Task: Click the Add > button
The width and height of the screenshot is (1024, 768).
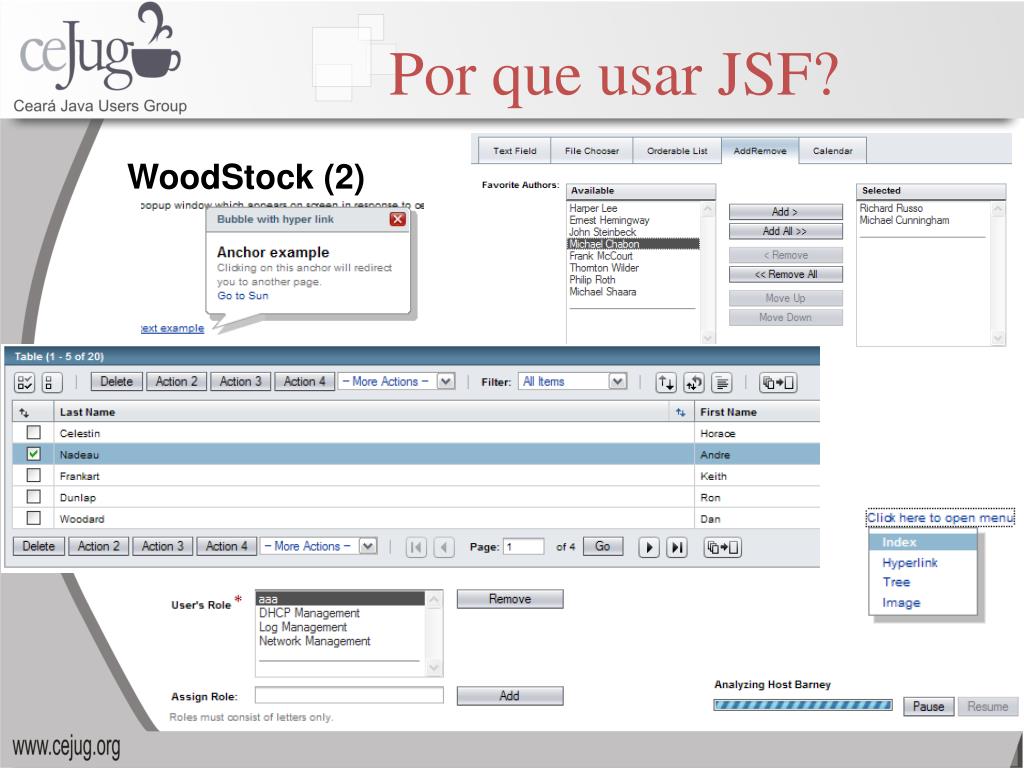Action: coord(786,212)
